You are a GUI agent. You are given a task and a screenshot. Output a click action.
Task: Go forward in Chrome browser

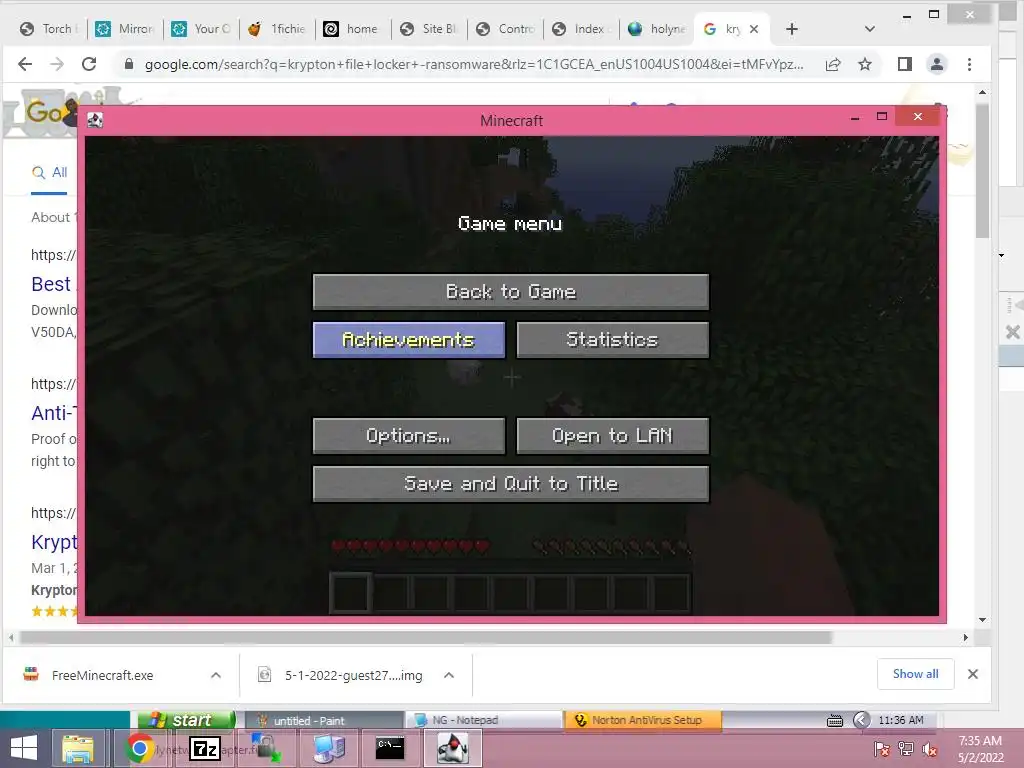tap(57, 64)
